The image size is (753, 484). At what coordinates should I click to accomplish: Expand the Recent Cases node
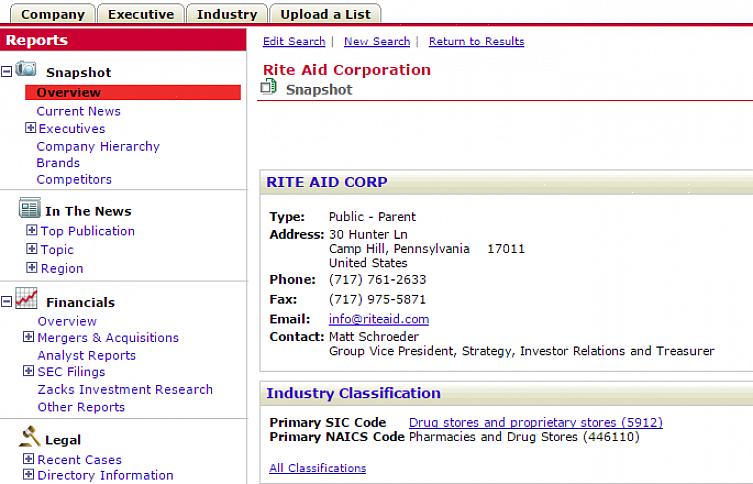coord(28,459)
